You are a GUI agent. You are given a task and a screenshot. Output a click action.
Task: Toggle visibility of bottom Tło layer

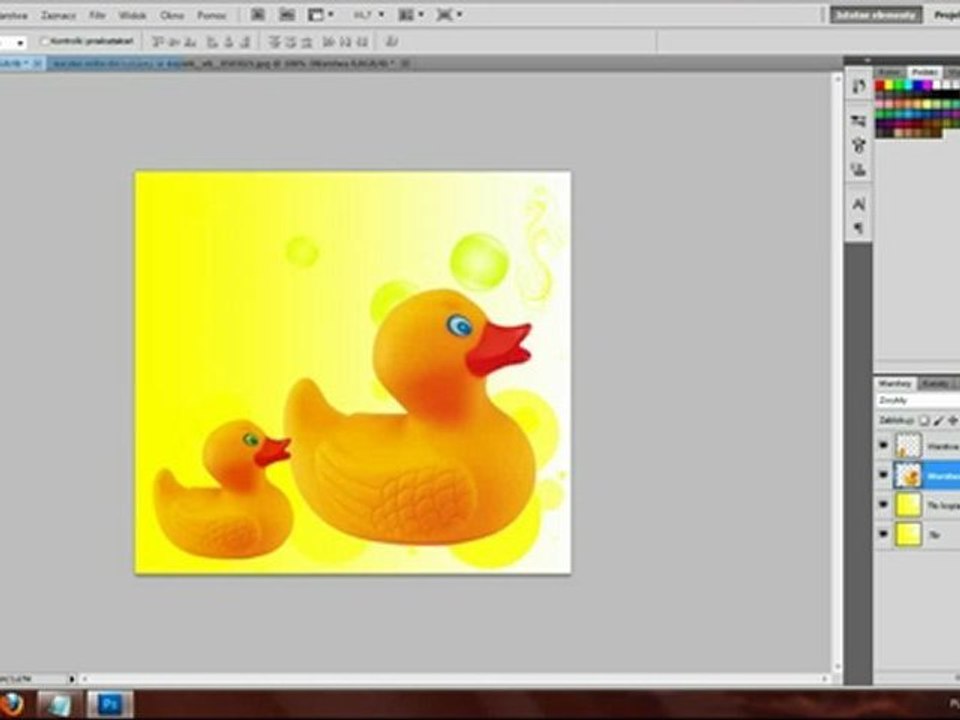pos(883,534)
